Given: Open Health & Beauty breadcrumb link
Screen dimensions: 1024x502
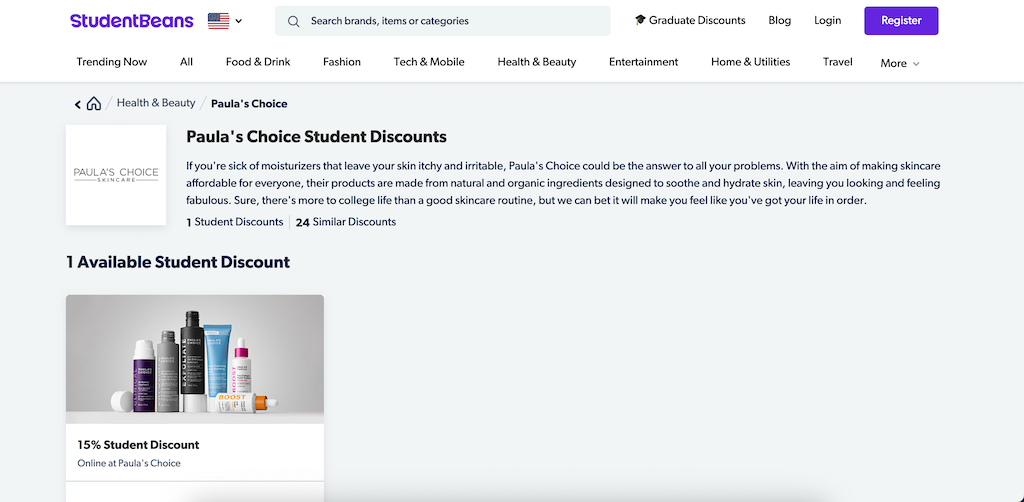Looking at the screenshot, I should pyautogui.click(x=156, y=102).
